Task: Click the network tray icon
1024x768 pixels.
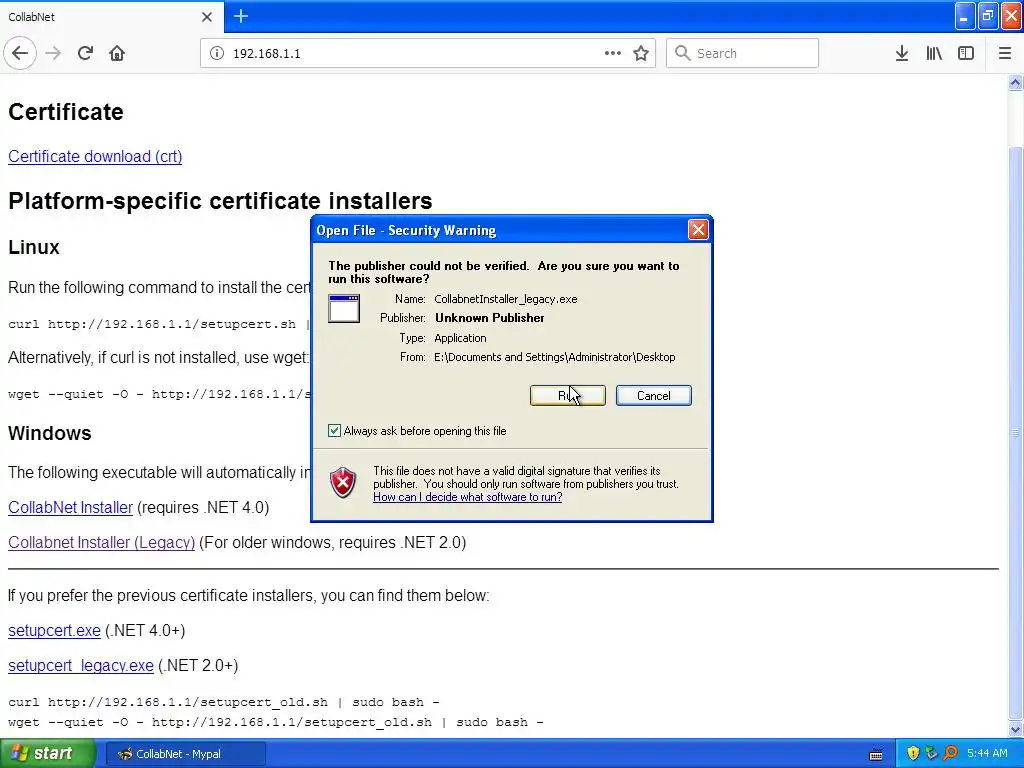Action: click(x=931, y=753)
